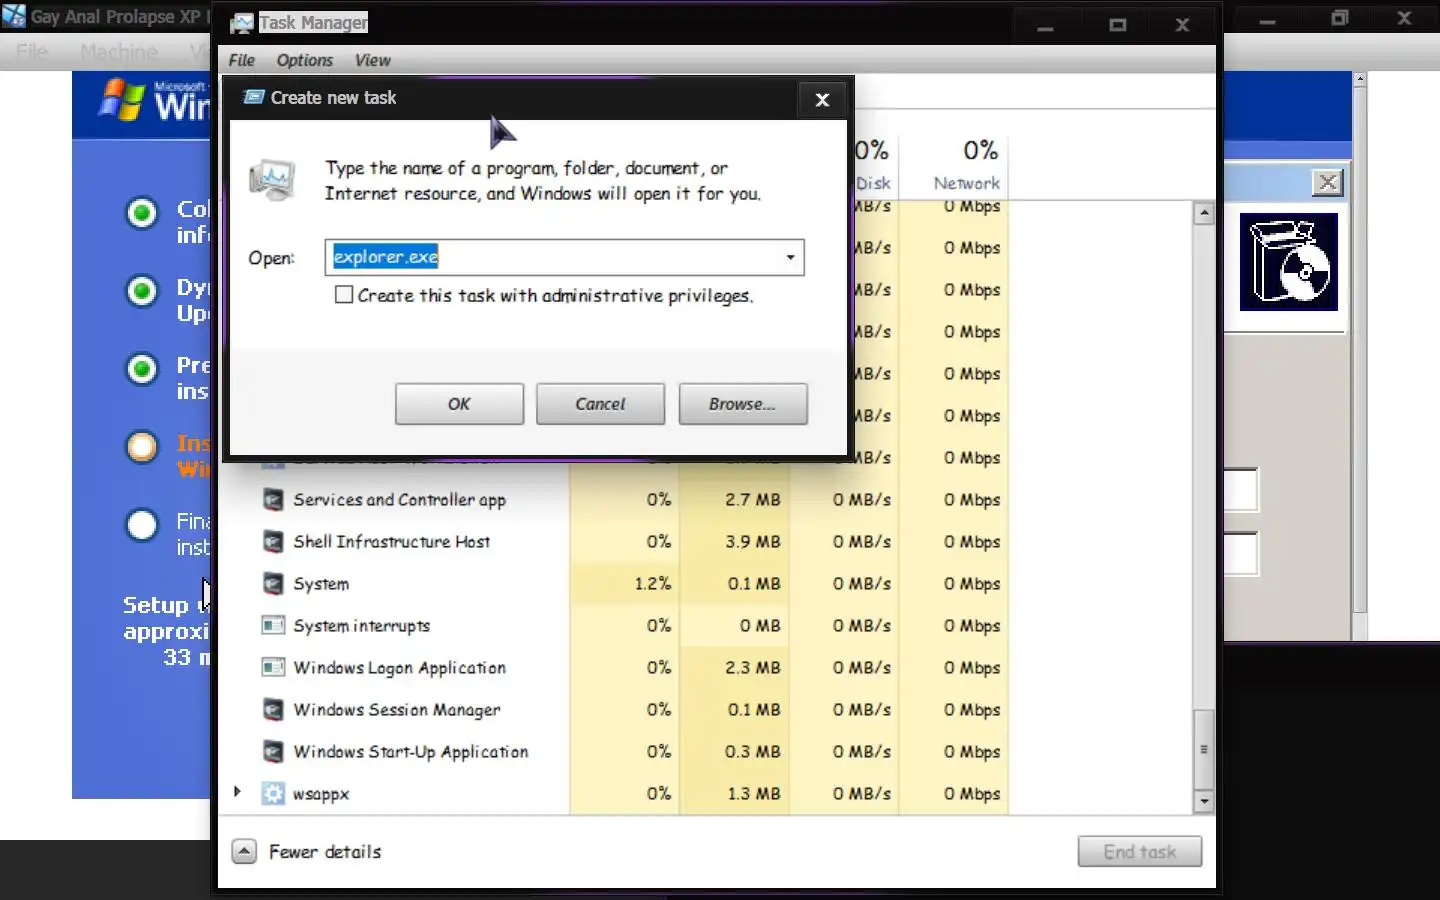Click Fewer details link text
This screenshot has width=1440, height=900.
coord(325,852)
